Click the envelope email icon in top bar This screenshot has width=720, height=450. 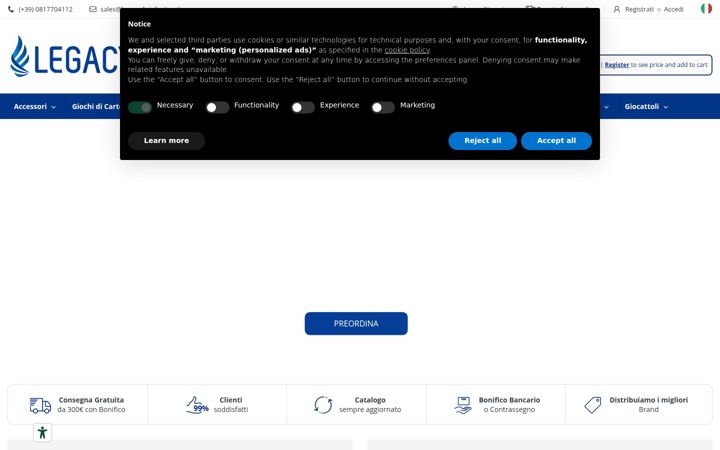point(93,9)
